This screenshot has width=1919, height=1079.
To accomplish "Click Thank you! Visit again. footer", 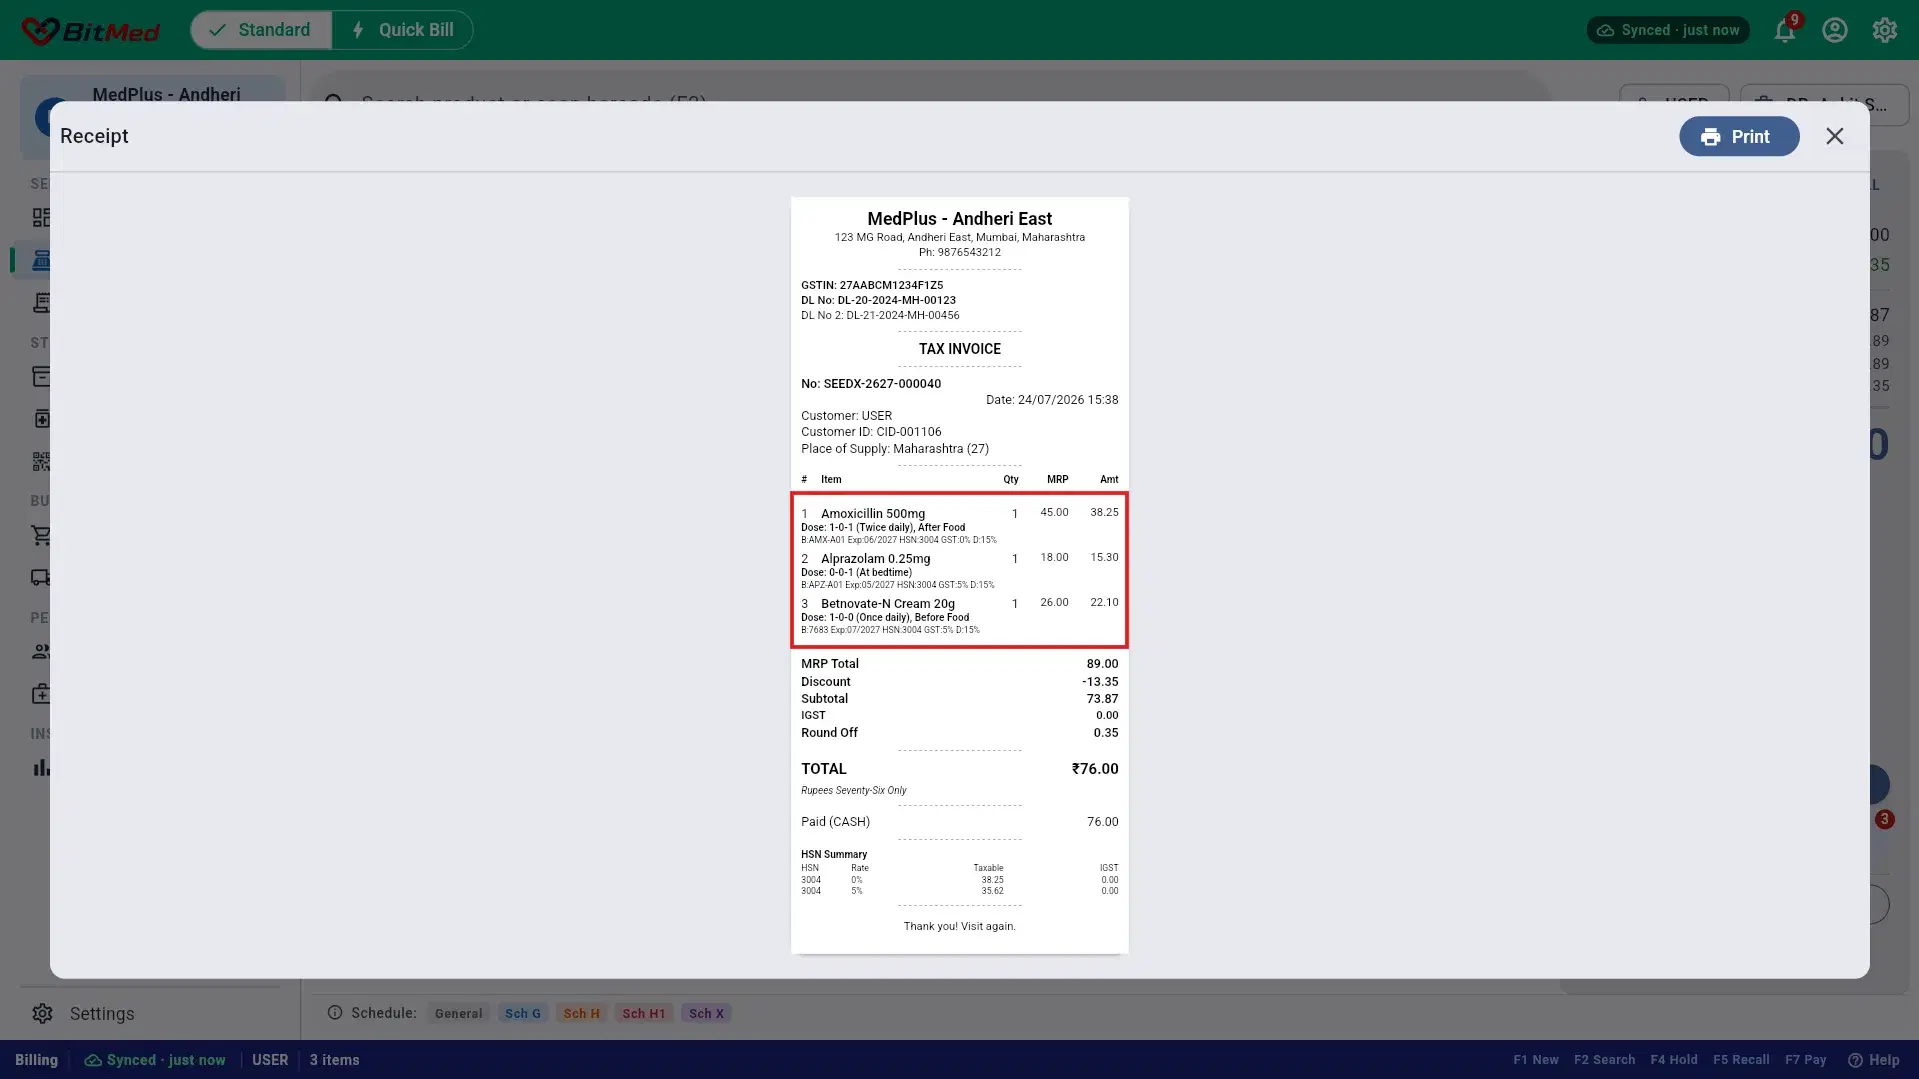I will coord(960,926).
